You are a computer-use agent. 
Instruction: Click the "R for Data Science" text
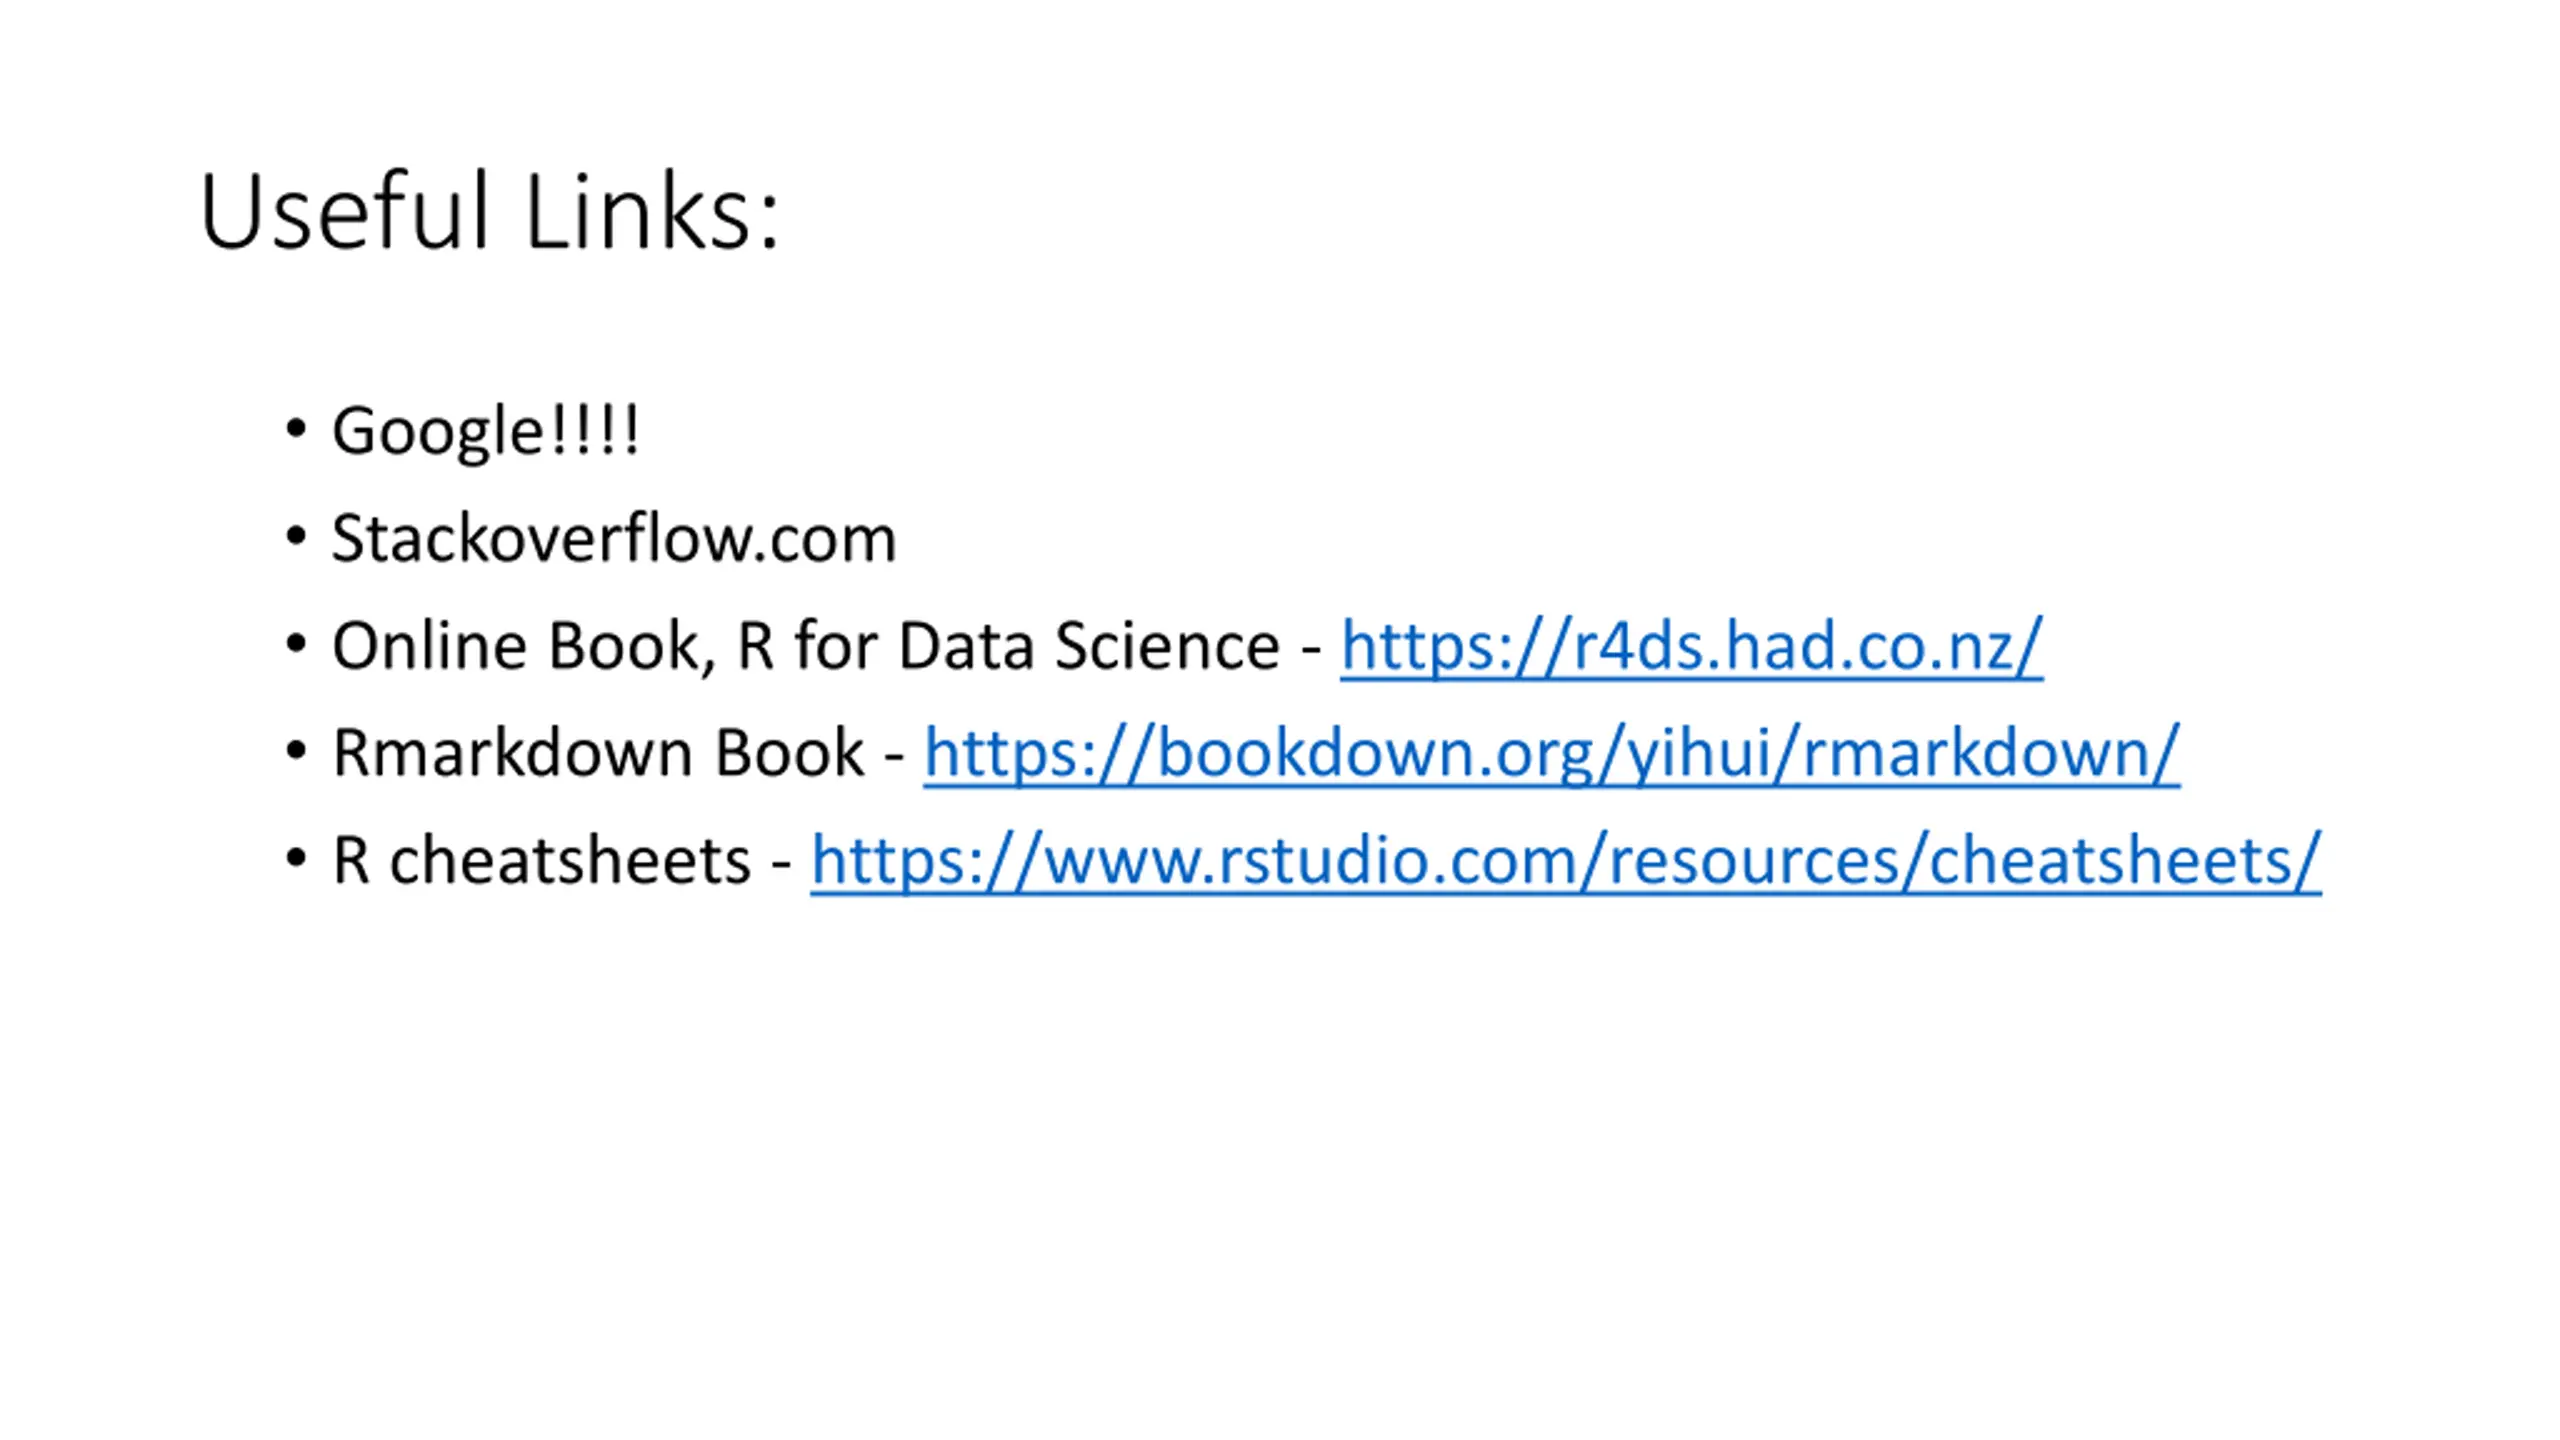(1008, 646)
